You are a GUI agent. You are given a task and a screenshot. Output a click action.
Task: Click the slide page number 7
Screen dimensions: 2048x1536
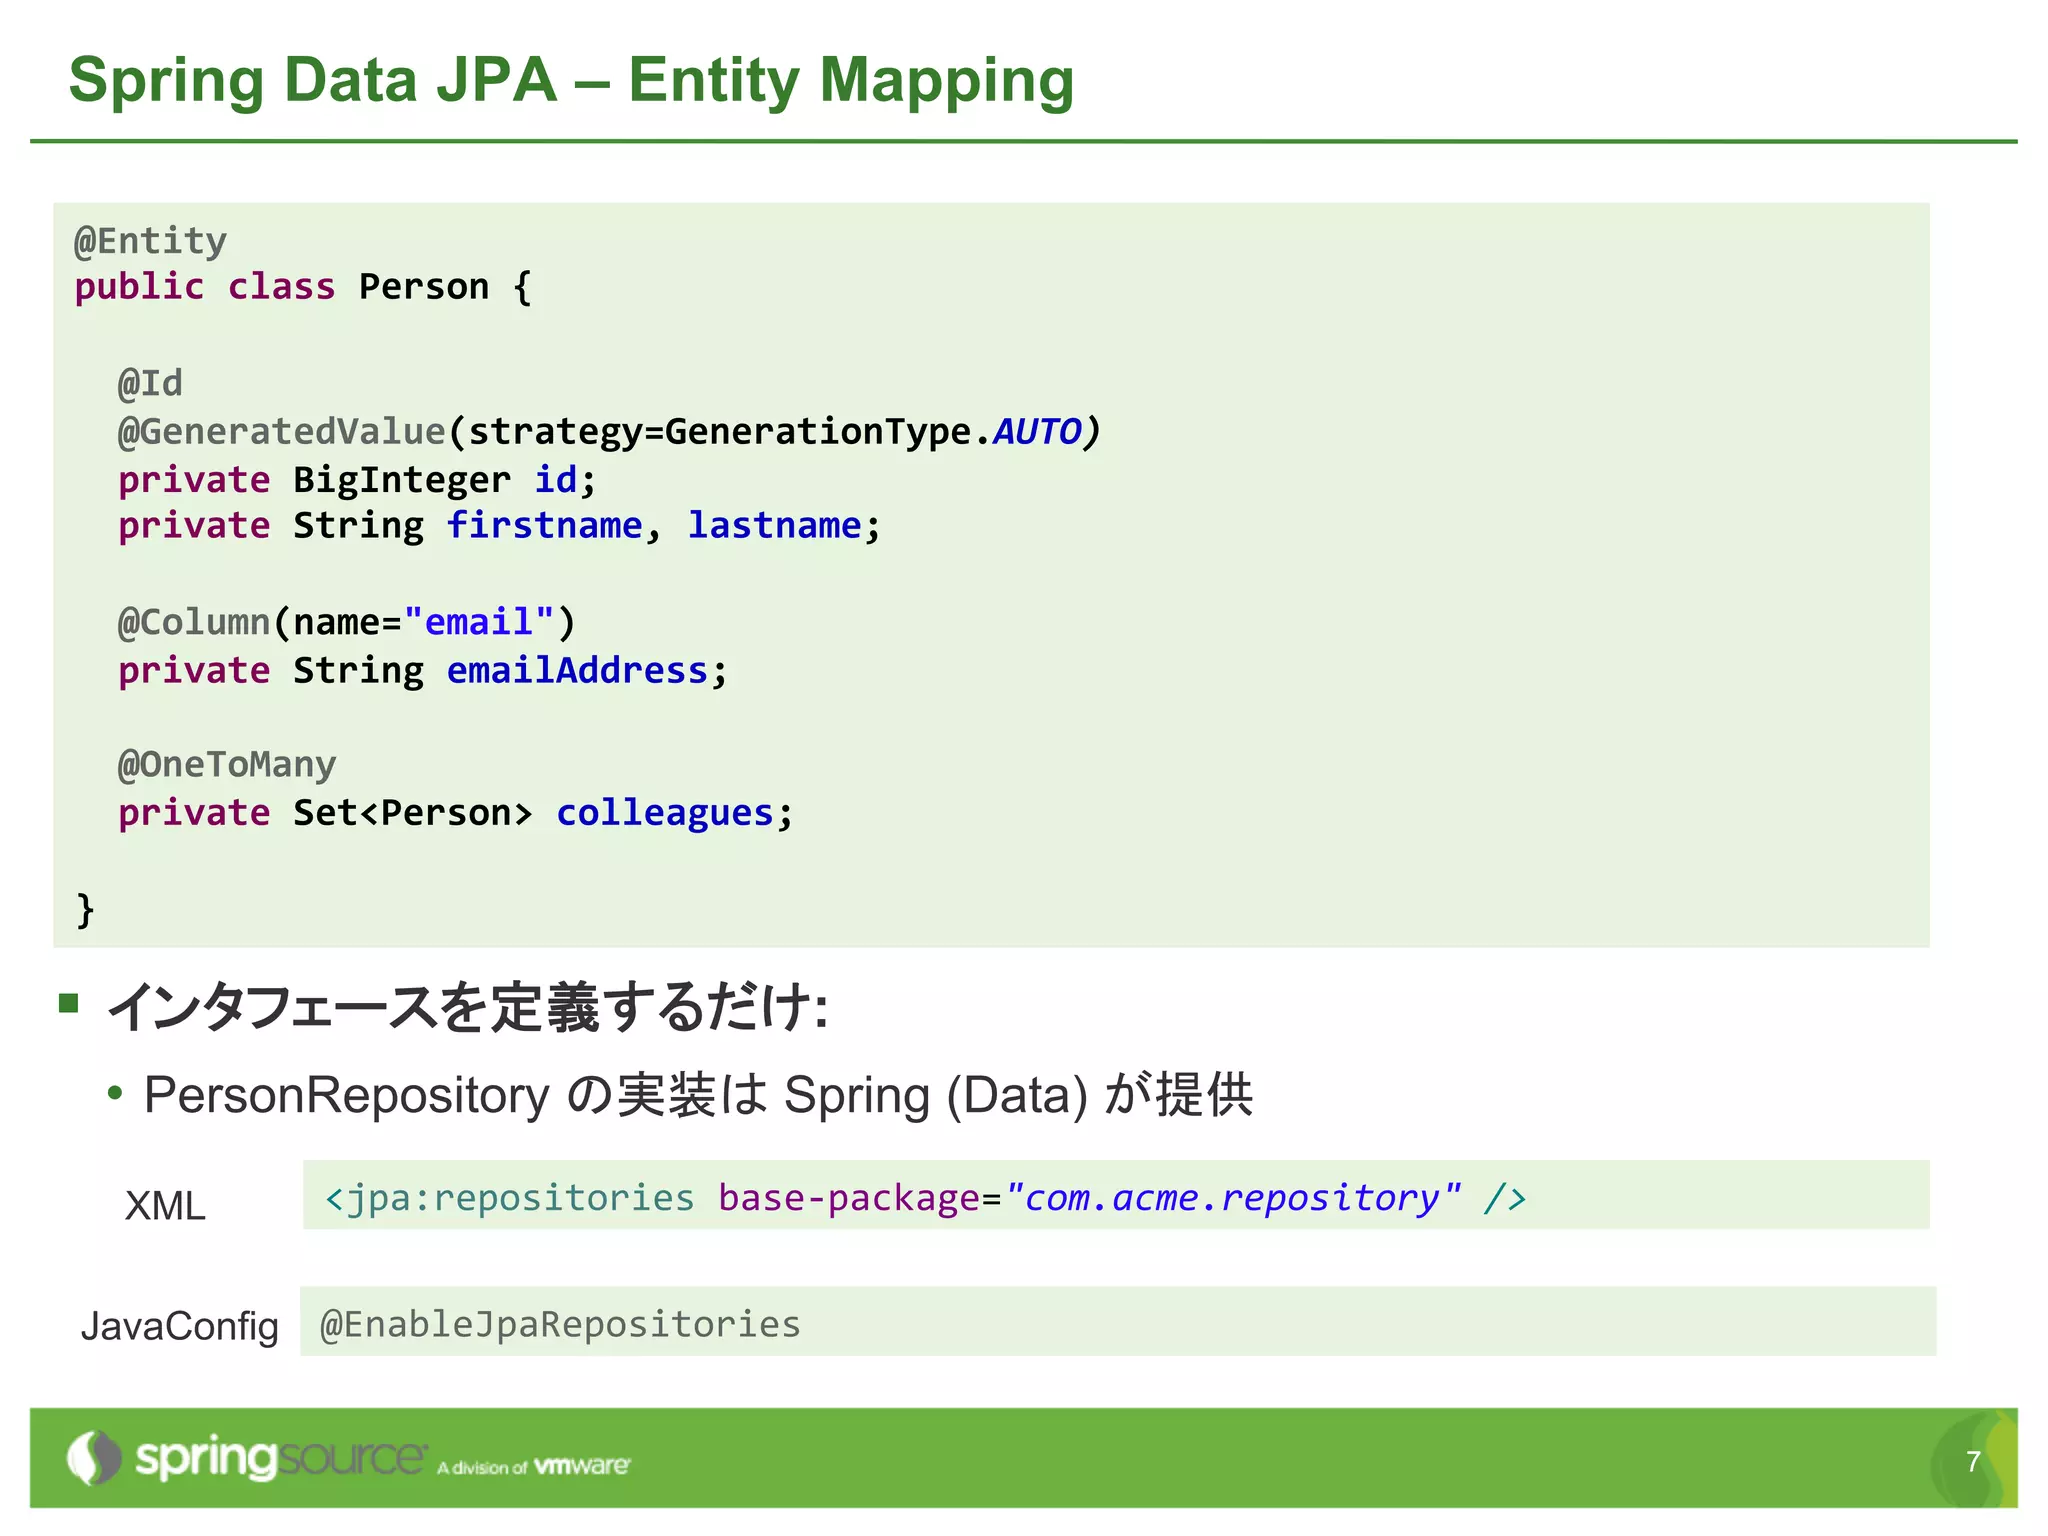[x=1973, y=1461]
